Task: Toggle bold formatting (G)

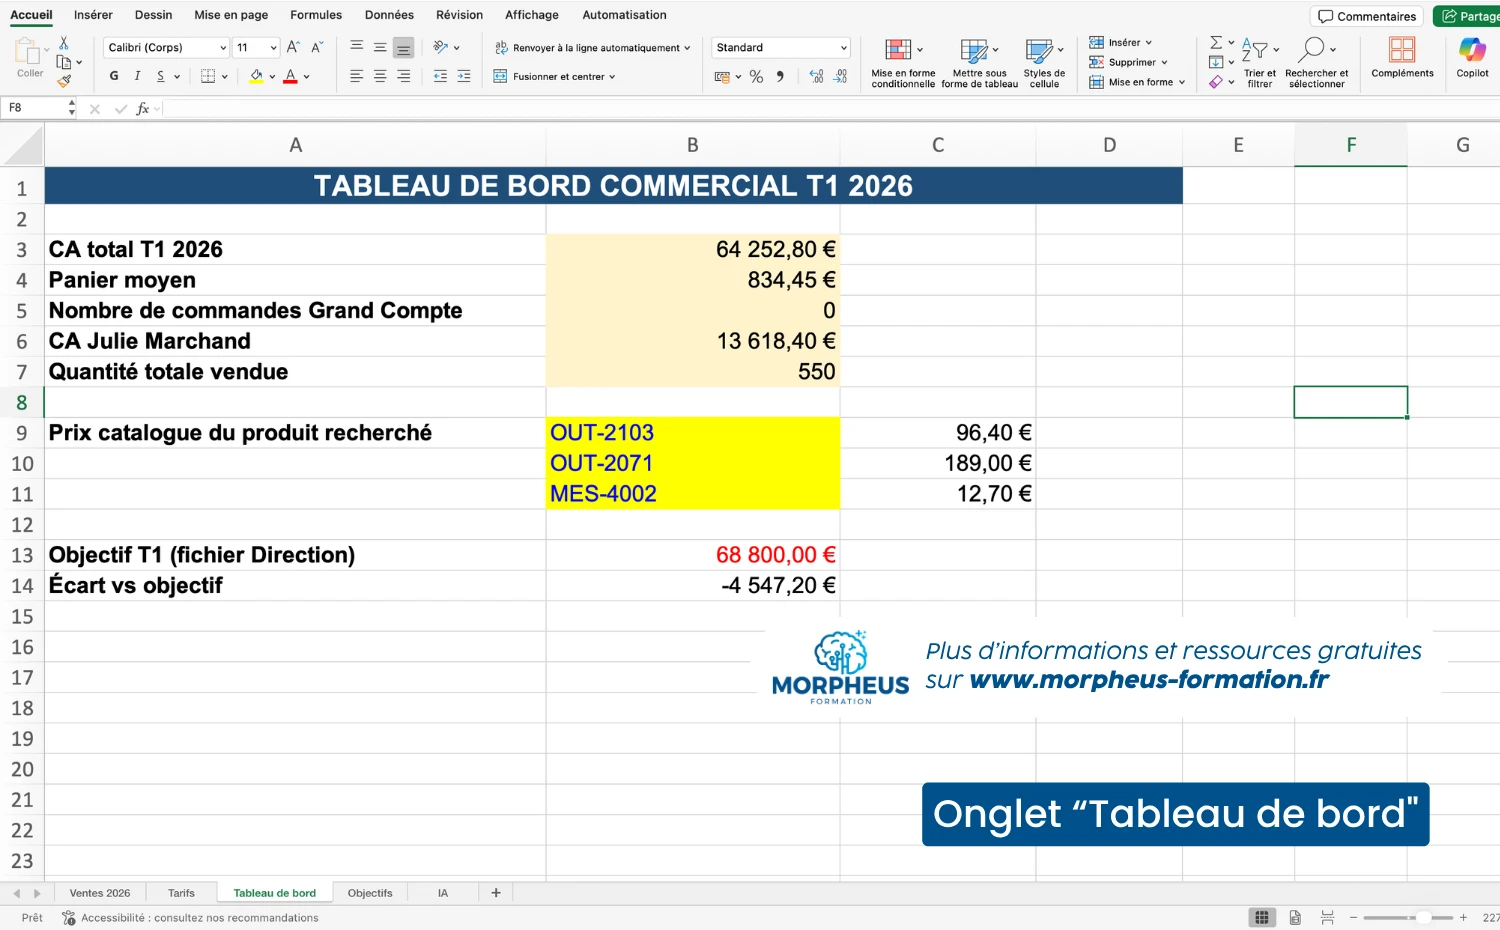Action: point(114,76)
